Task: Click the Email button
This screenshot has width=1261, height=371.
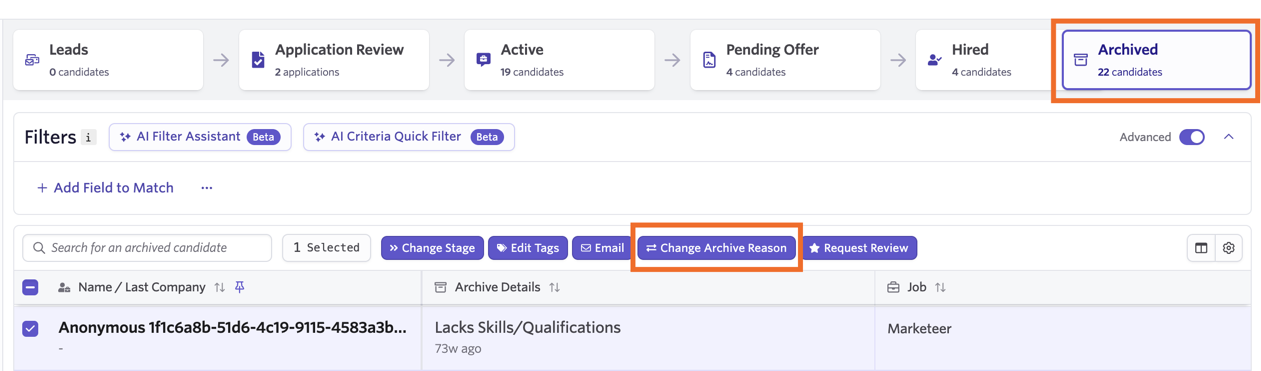Action: [602, 248]
